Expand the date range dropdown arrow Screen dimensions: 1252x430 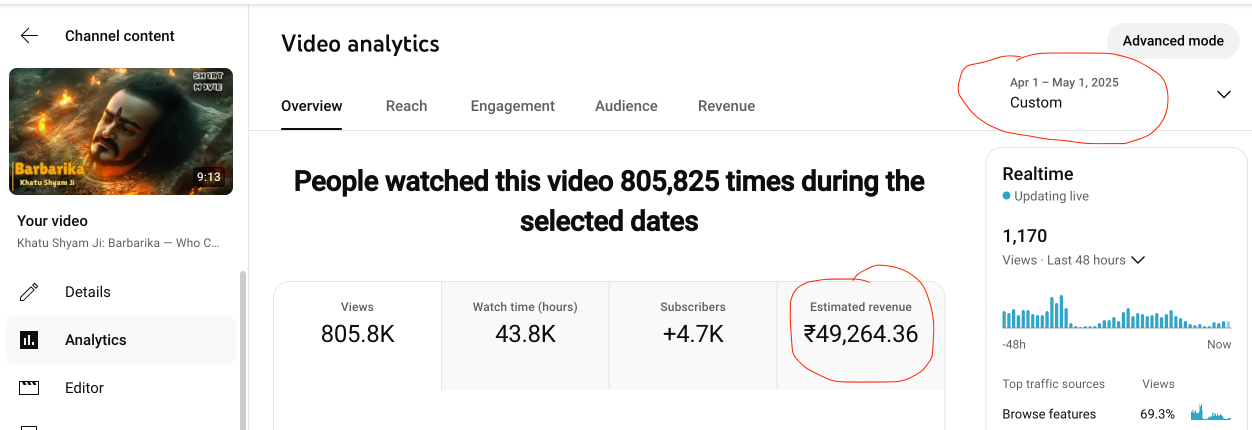(x=1223, y=94)
